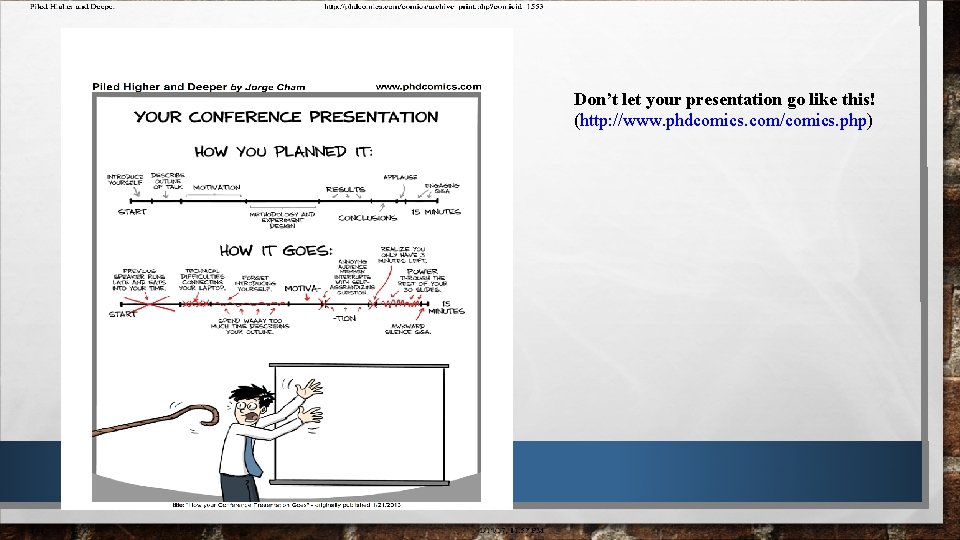Viewport: 960px width, 540px height.
Task: Click 'Your Conference Presentation' comic title
Action: (286, 117)
